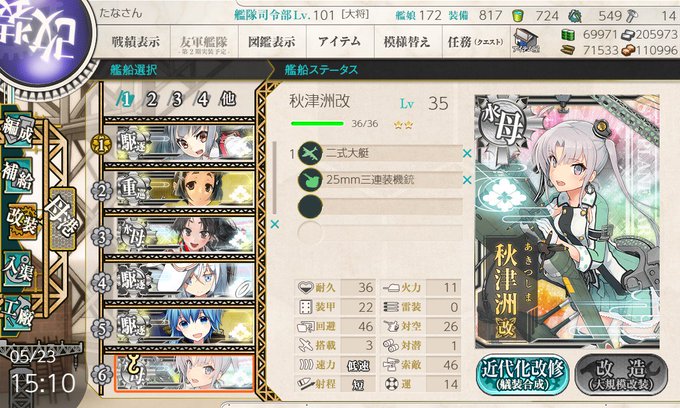Open the 入渠 docking side icon
680x408 pixels.
coord(18,269)
